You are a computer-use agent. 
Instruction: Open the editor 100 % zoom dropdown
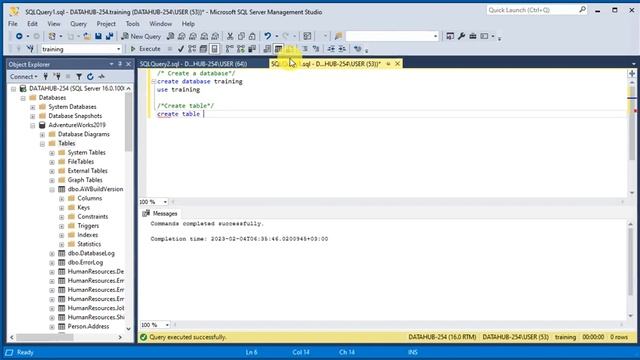click(x=165, y=202)
